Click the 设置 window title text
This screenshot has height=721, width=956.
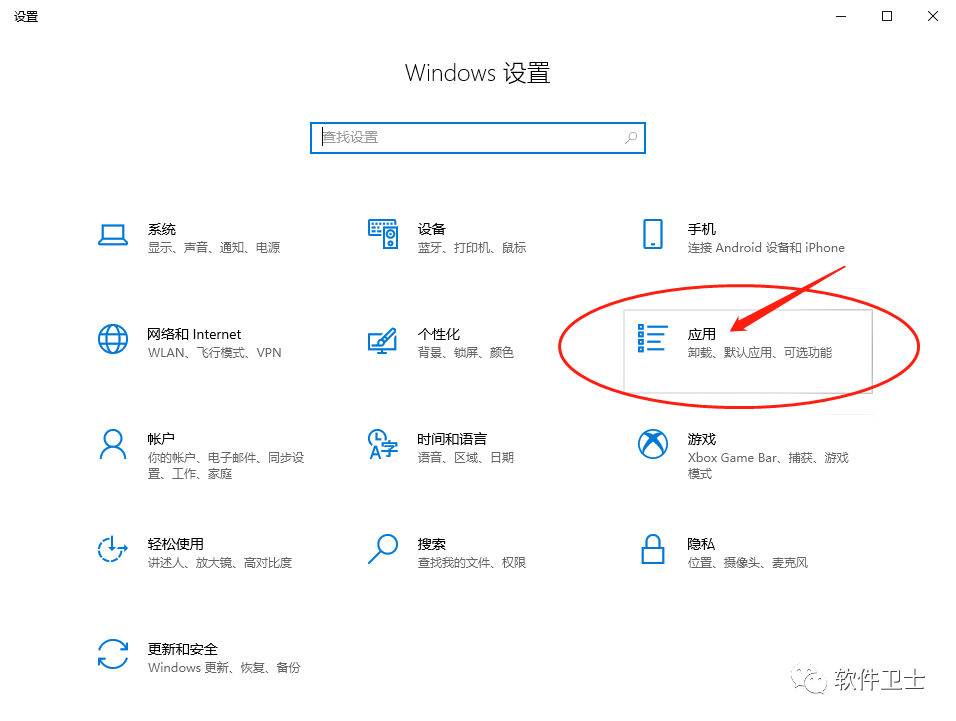[26, 16]
